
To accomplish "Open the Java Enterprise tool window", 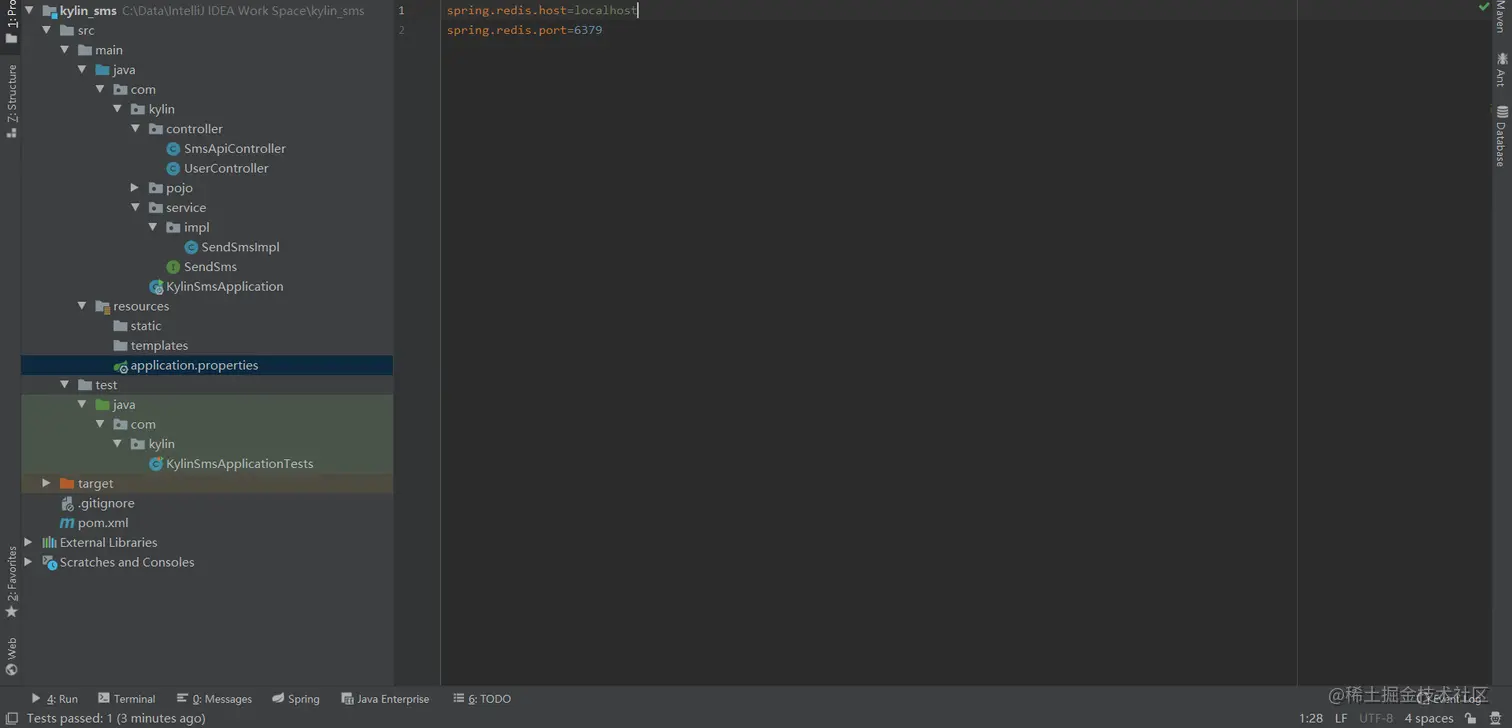I will (x=385, y=699).
